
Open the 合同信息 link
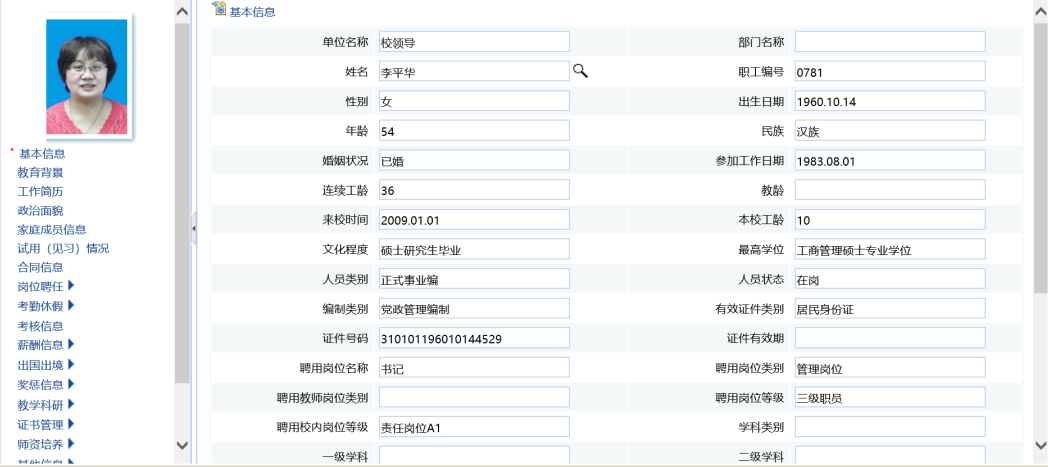pyautogui.click(x=40, y=267)
